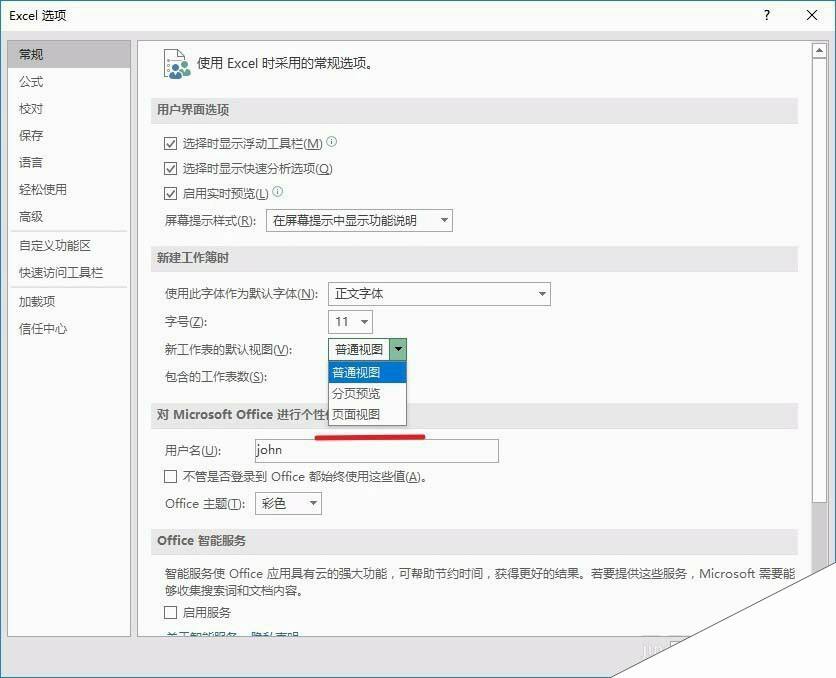
Task: Open the 语言 category
Action: 69,163
